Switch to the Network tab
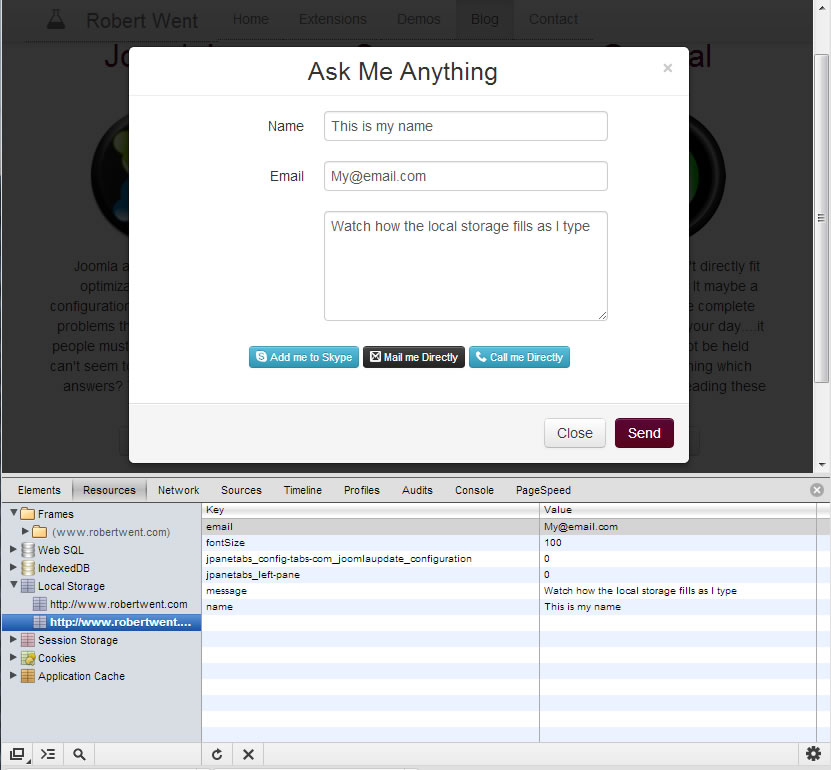The width and height of the screenshot is (831, 770). 178,490
